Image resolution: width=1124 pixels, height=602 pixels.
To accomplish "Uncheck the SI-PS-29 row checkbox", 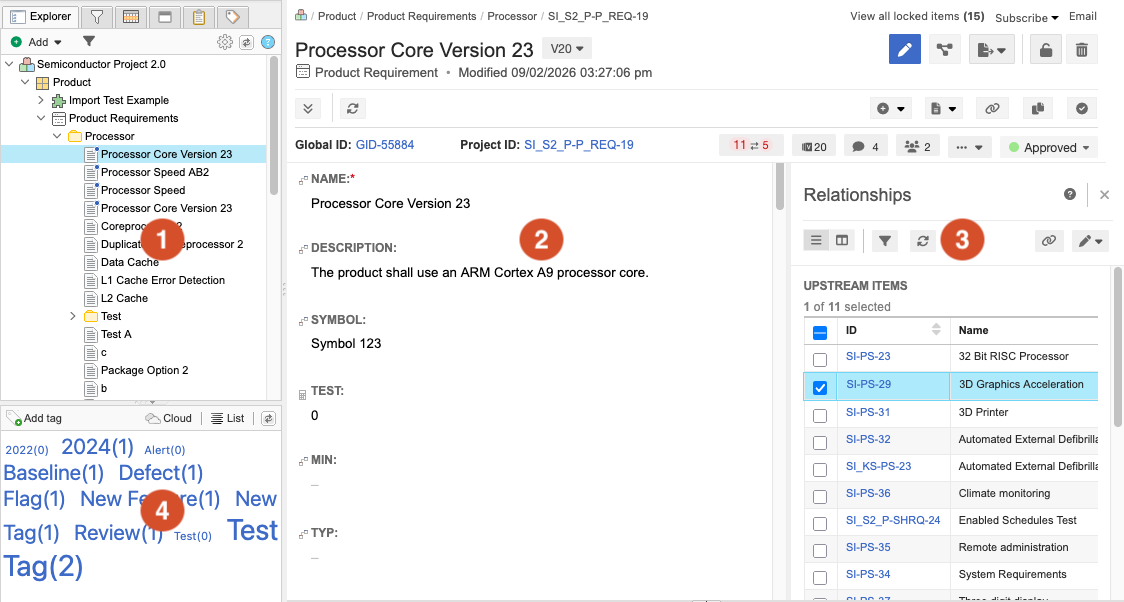I will click(x=820, y=388).
